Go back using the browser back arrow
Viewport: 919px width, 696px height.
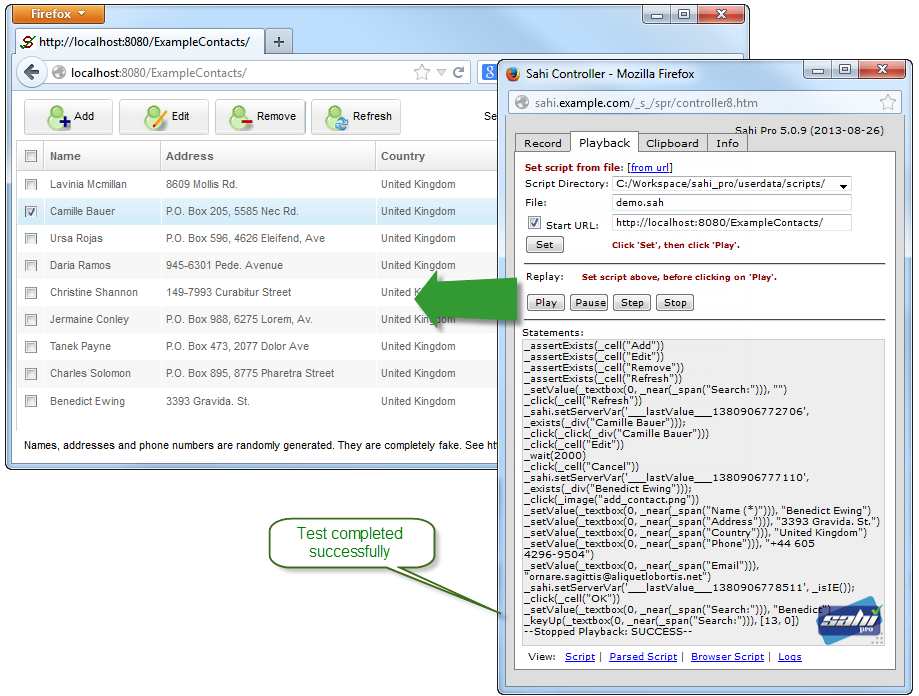coord(32,72)
